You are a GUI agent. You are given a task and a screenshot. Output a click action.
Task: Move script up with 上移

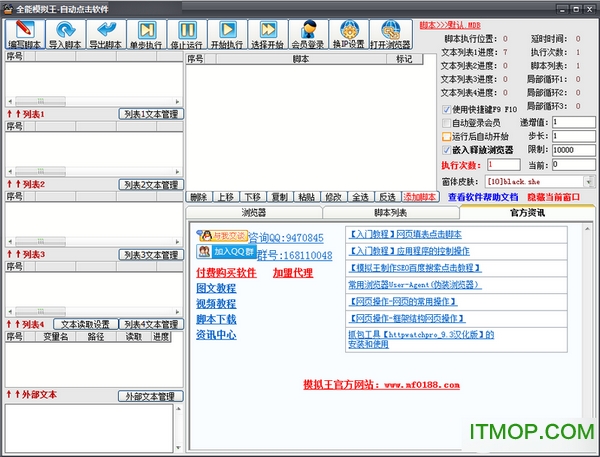(226, 197)
